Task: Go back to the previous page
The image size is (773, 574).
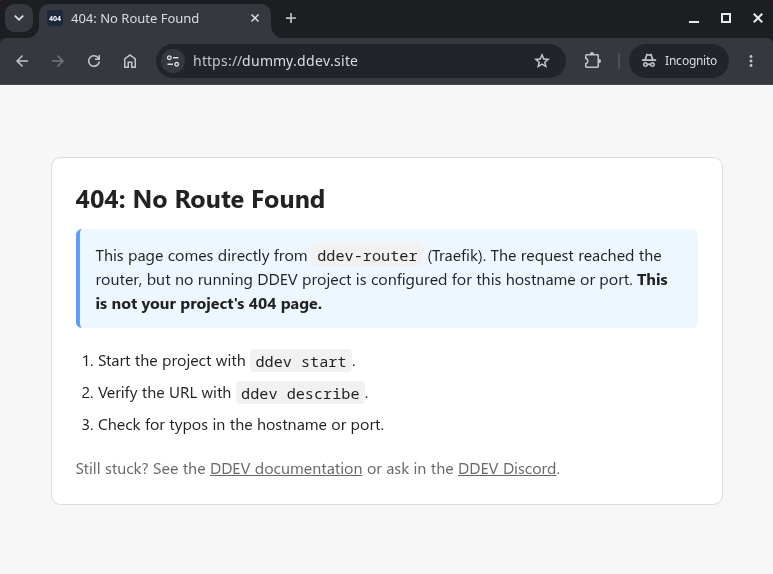Action: tap(22, 61)
